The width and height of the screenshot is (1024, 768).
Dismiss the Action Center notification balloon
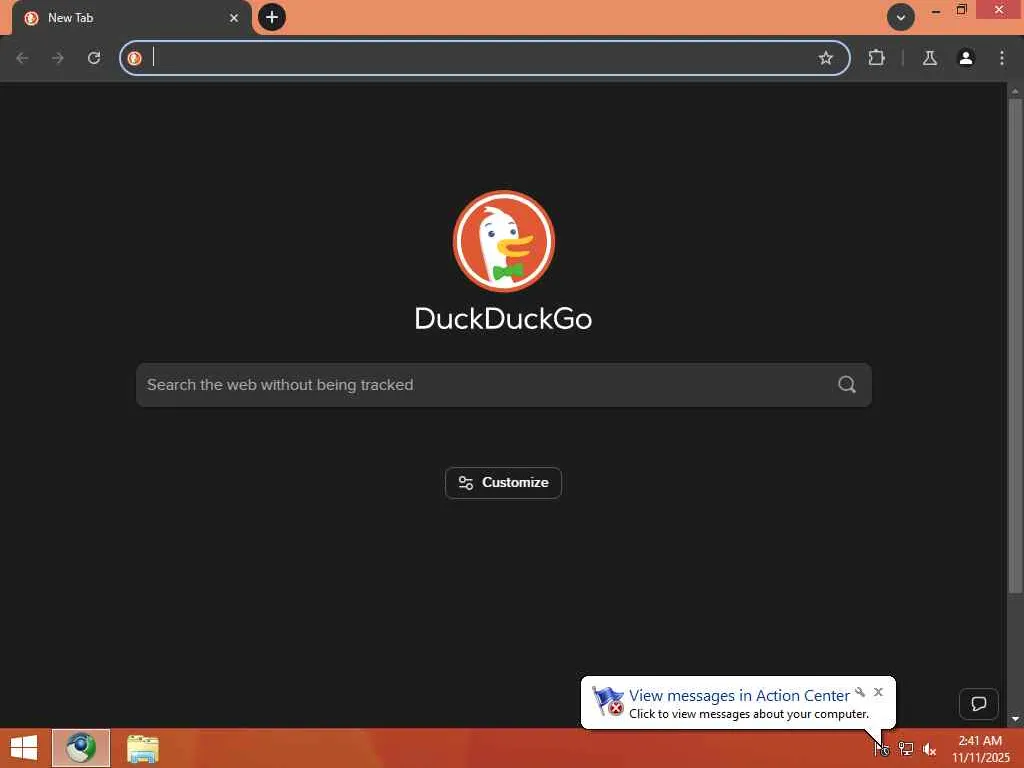pos(878,692)
